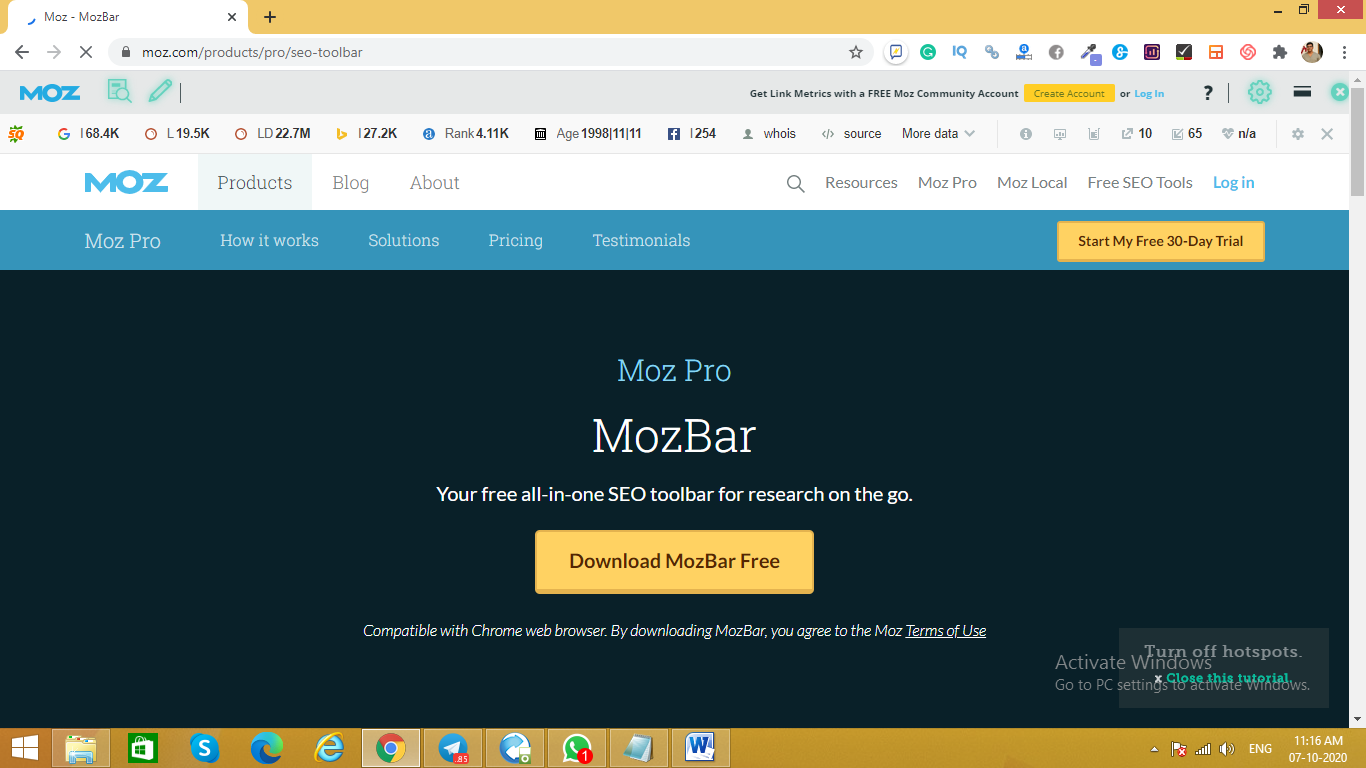Click the Log in link in site header
Image resolution: width=1366 pixels, height=768 pixels.
click(1234, 182)
